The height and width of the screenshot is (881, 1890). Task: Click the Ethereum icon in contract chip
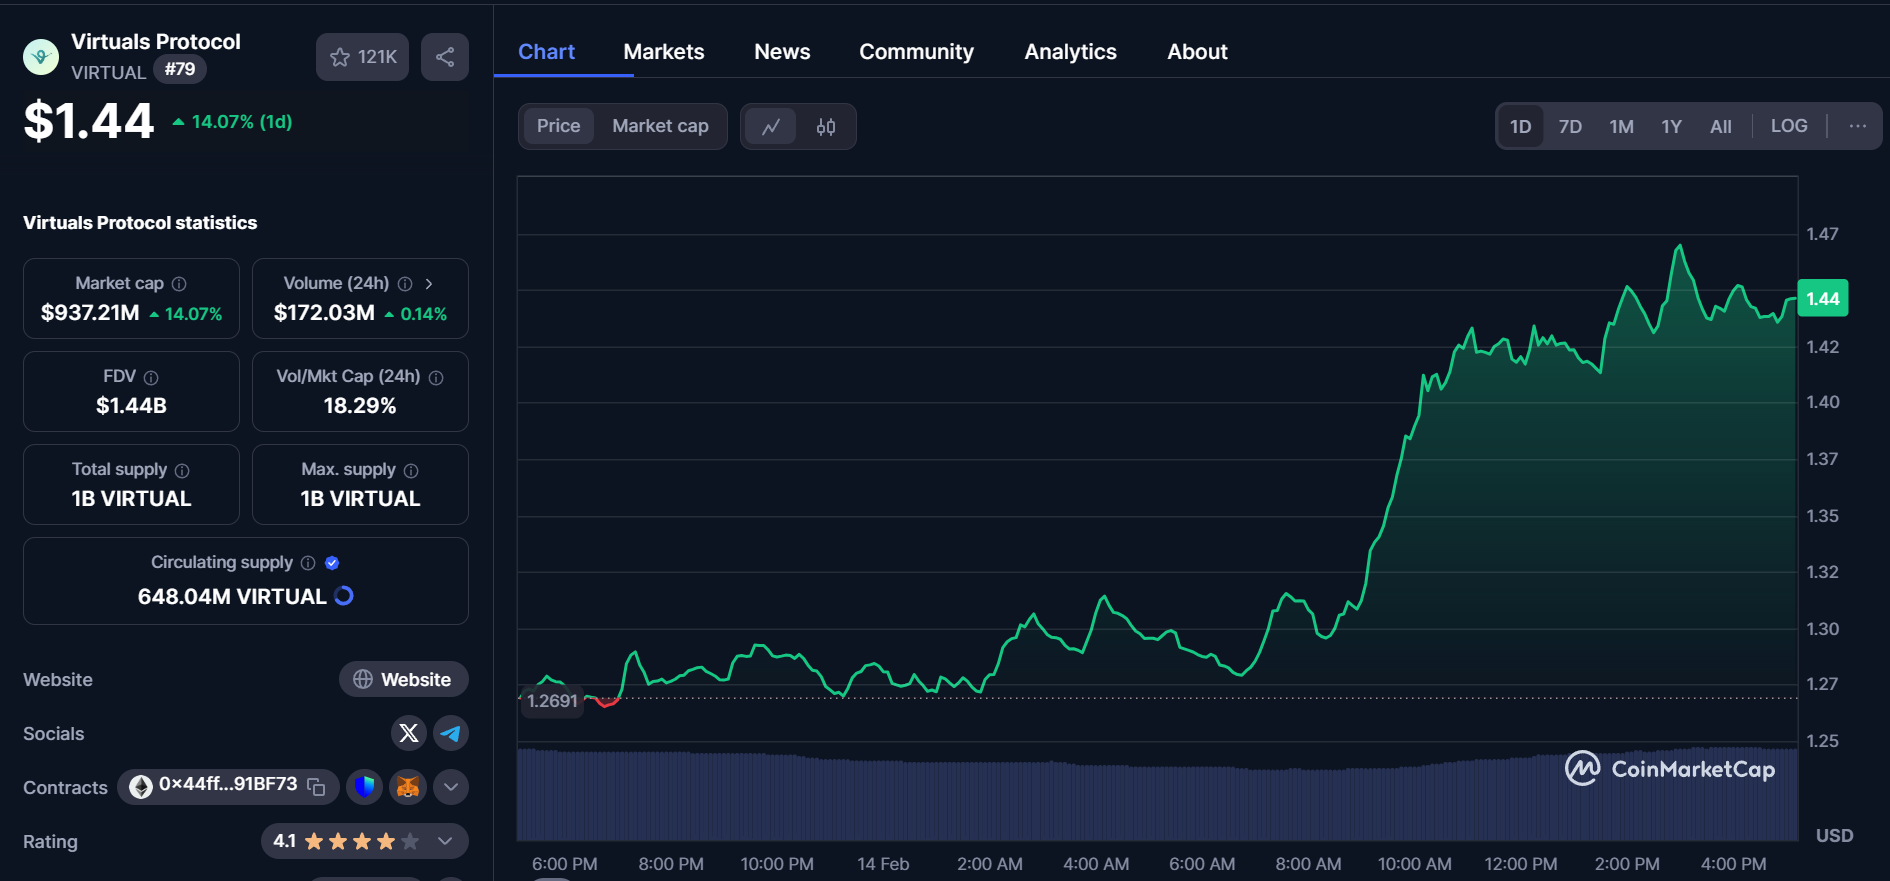[141, 787]
